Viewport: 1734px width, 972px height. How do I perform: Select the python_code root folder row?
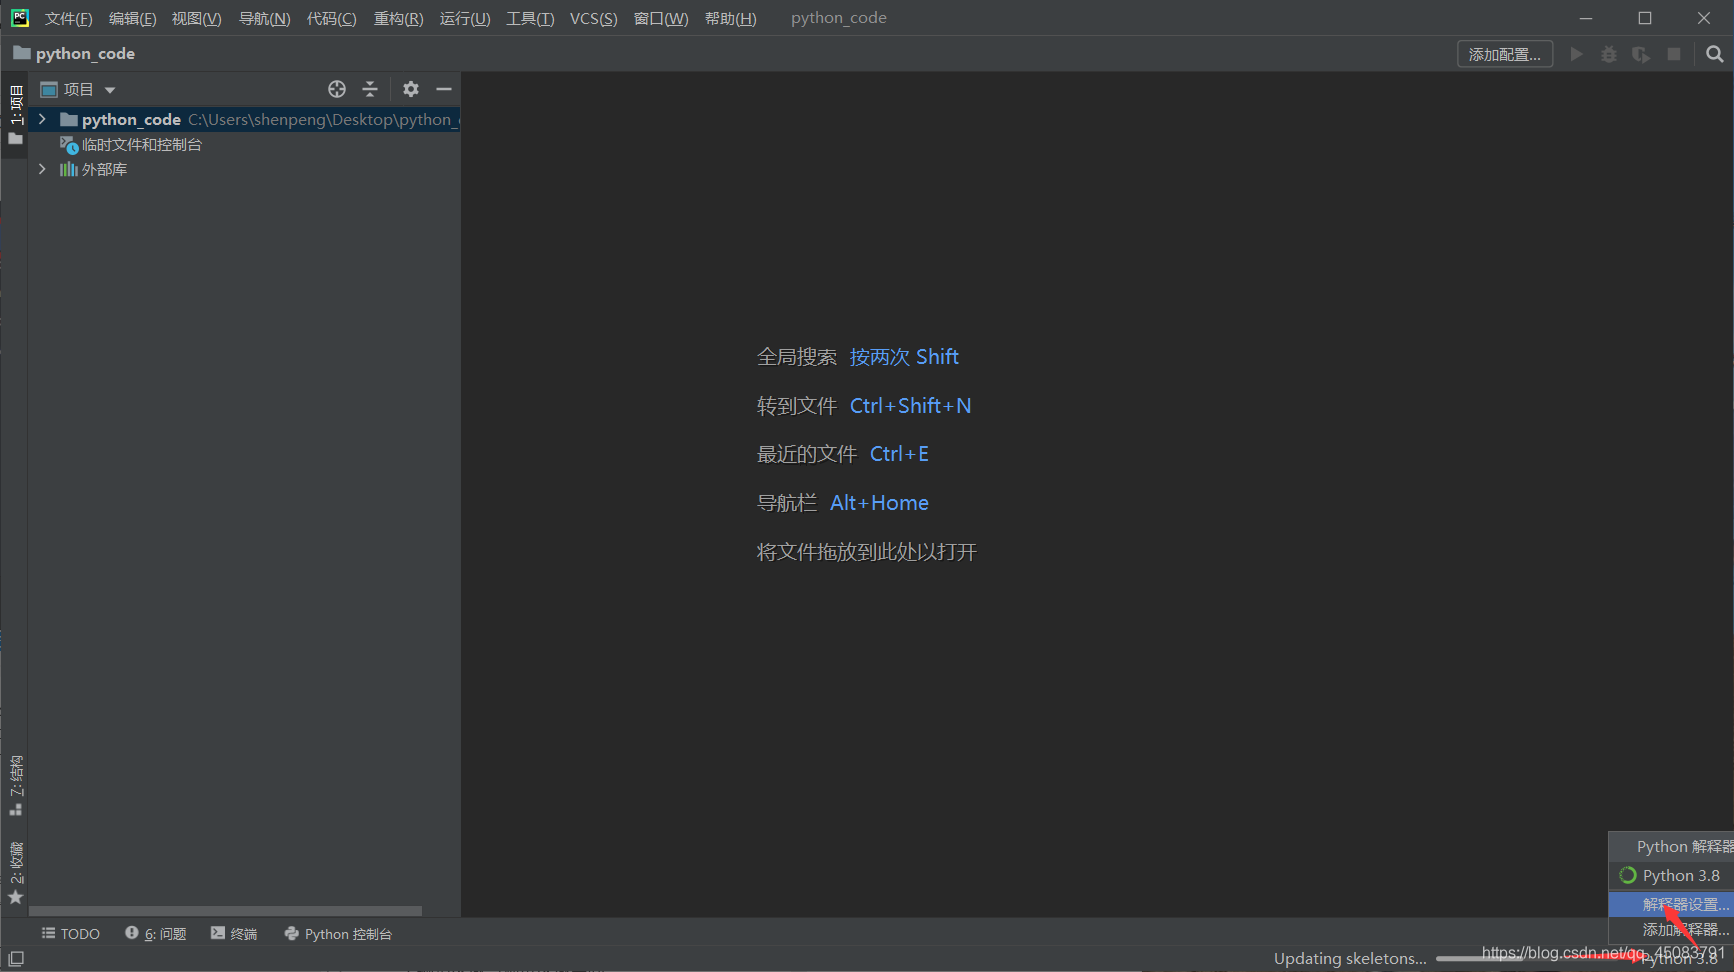244,119
